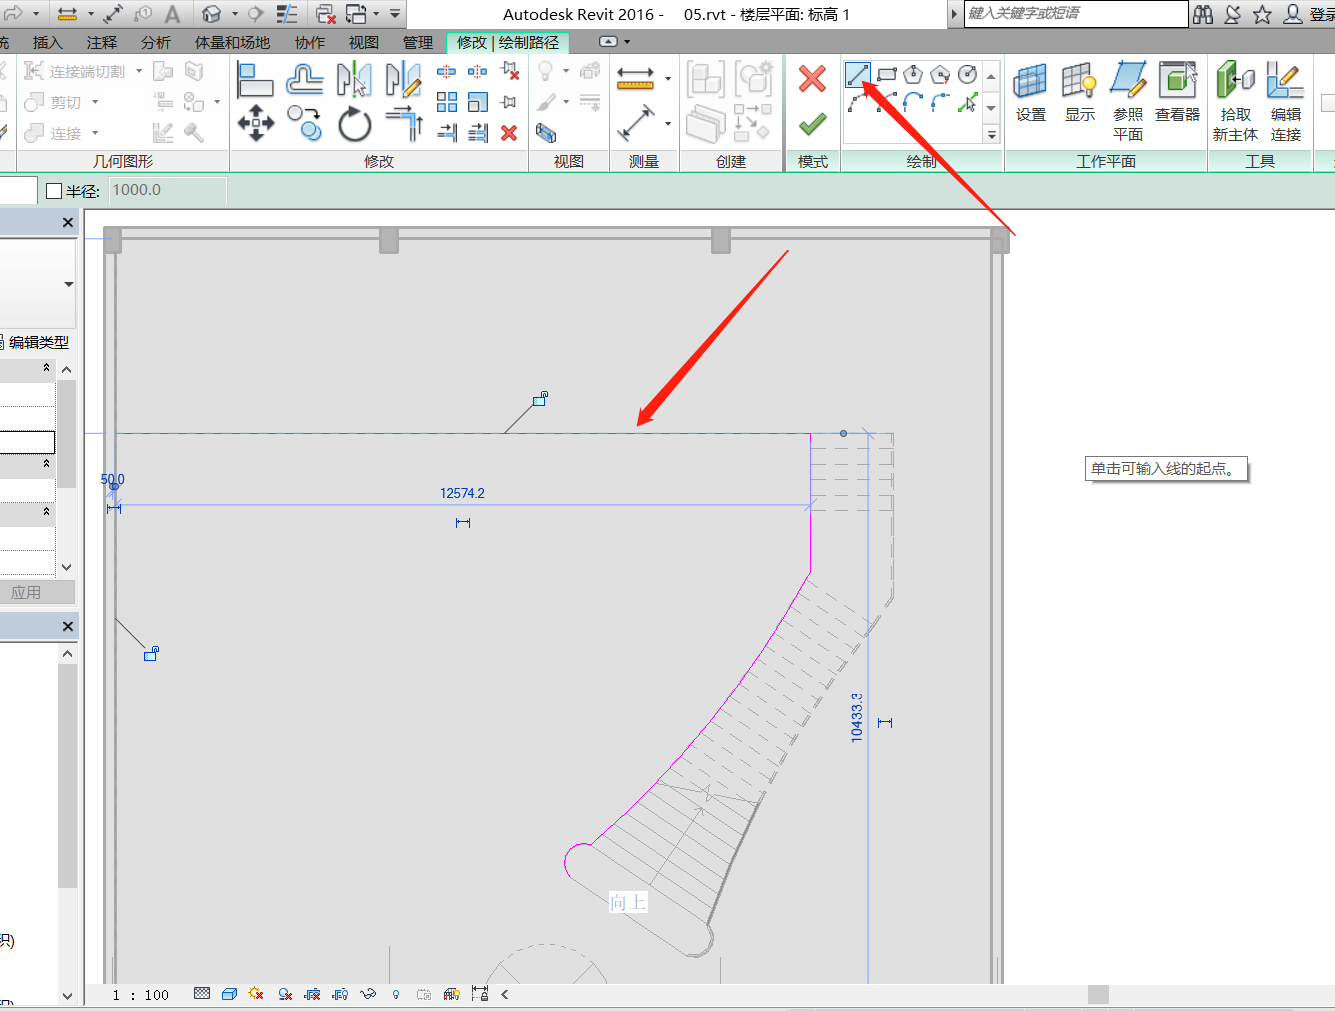The height and width of the screenshot is (1011, 1335).
Task: Switch to the 体量和场地 tab
Action: click(232, 42)
